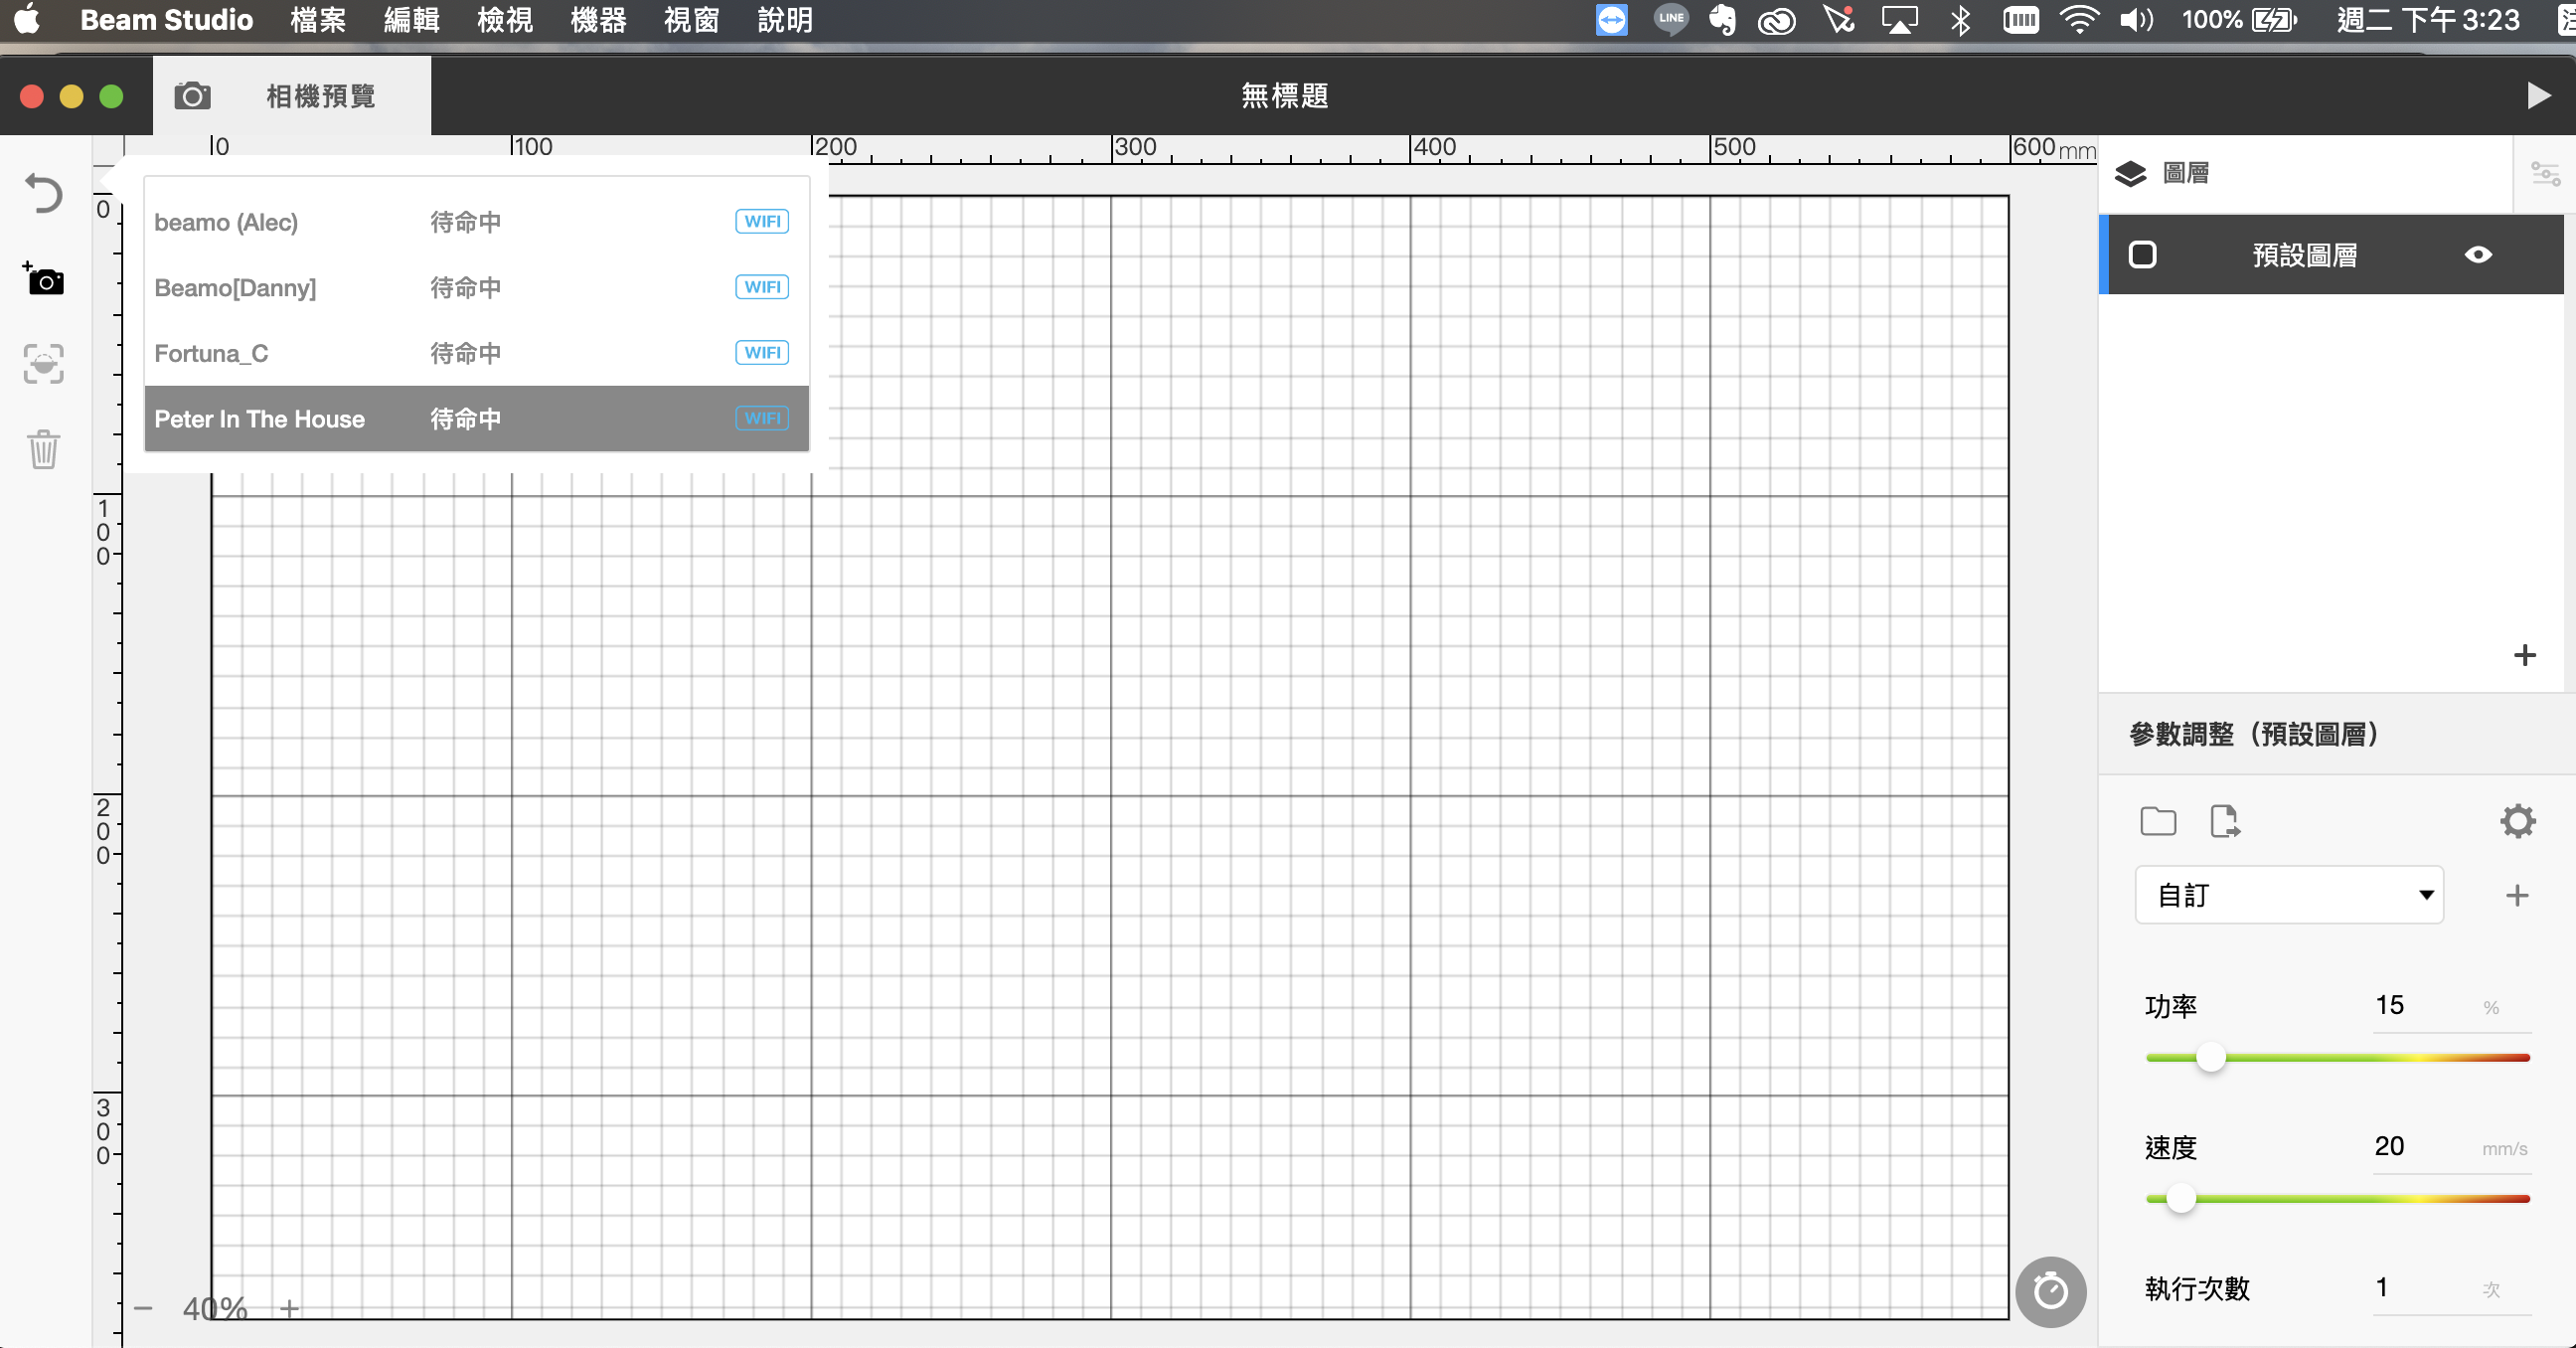Click the camera icon in title bar
2576x1348 pixels.
click(192, 96)
